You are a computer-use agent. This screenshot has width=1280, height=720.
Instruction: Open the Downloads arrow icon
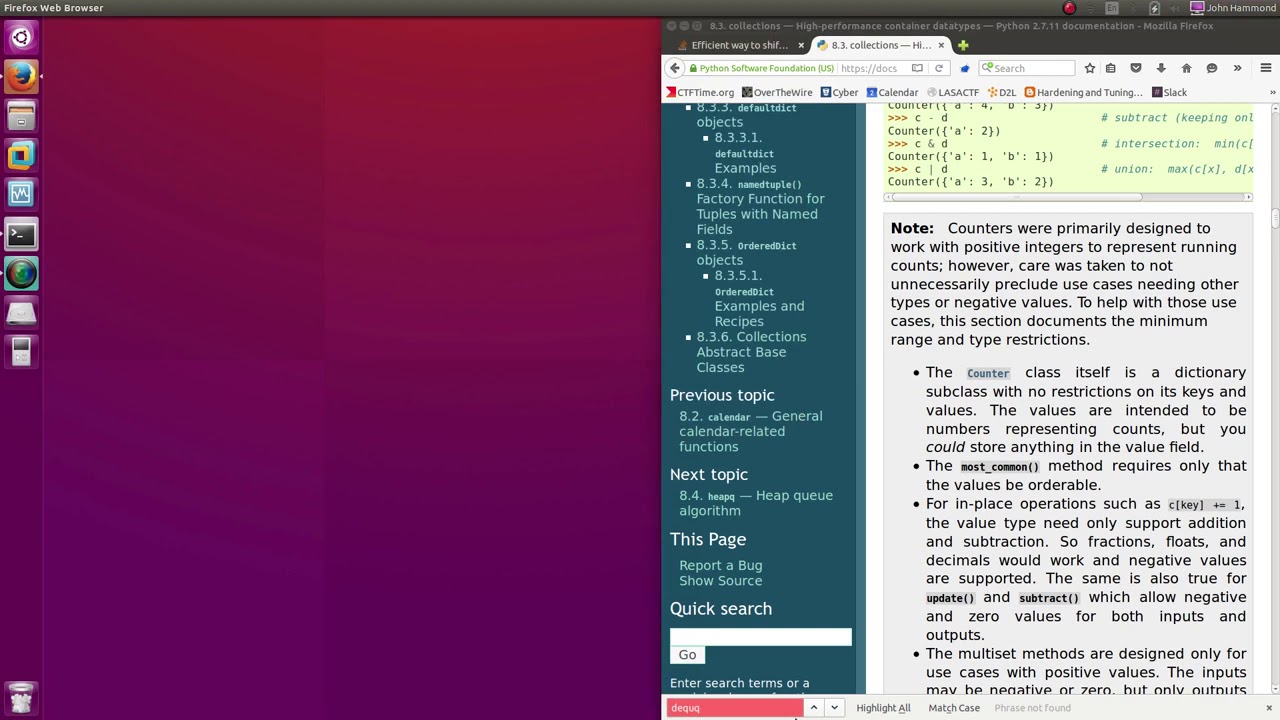click(x=1161, y=68)
